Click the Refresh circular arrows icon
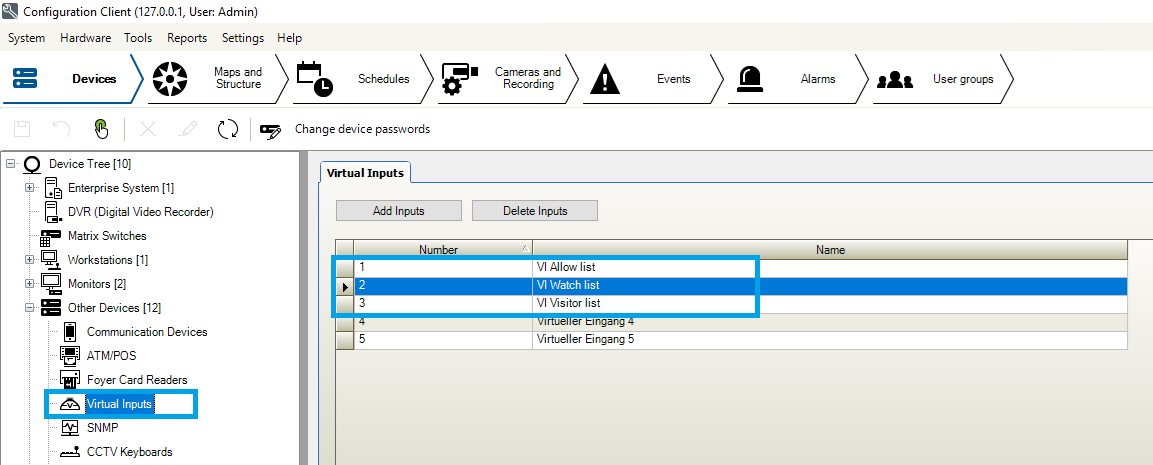Screen dimensions: 1153x465 point(228,129)
